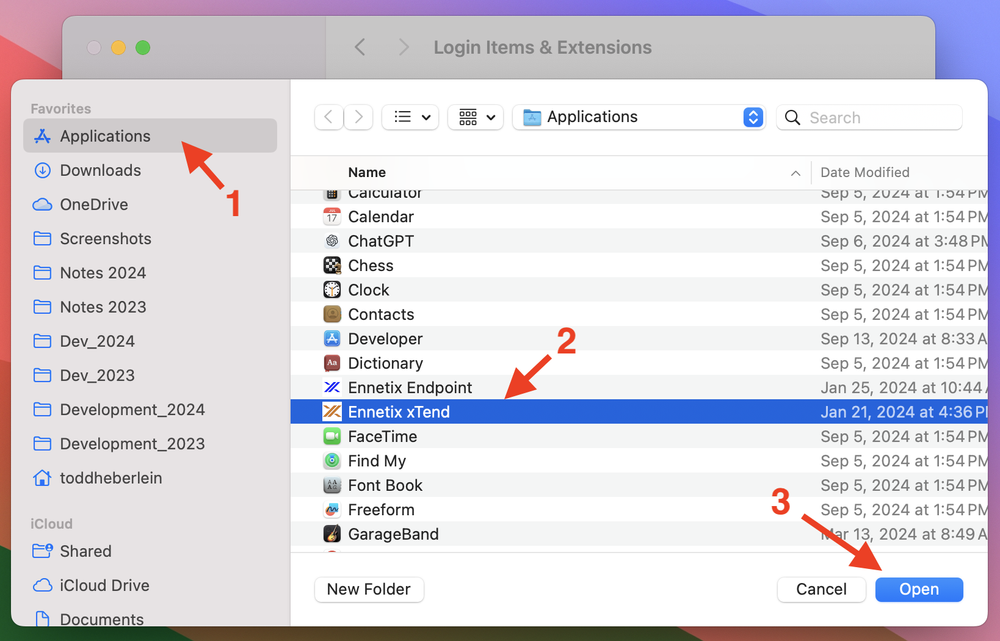
Task: Click the 'Ennetix Endpoint' file name
Action: pos(410,388)
